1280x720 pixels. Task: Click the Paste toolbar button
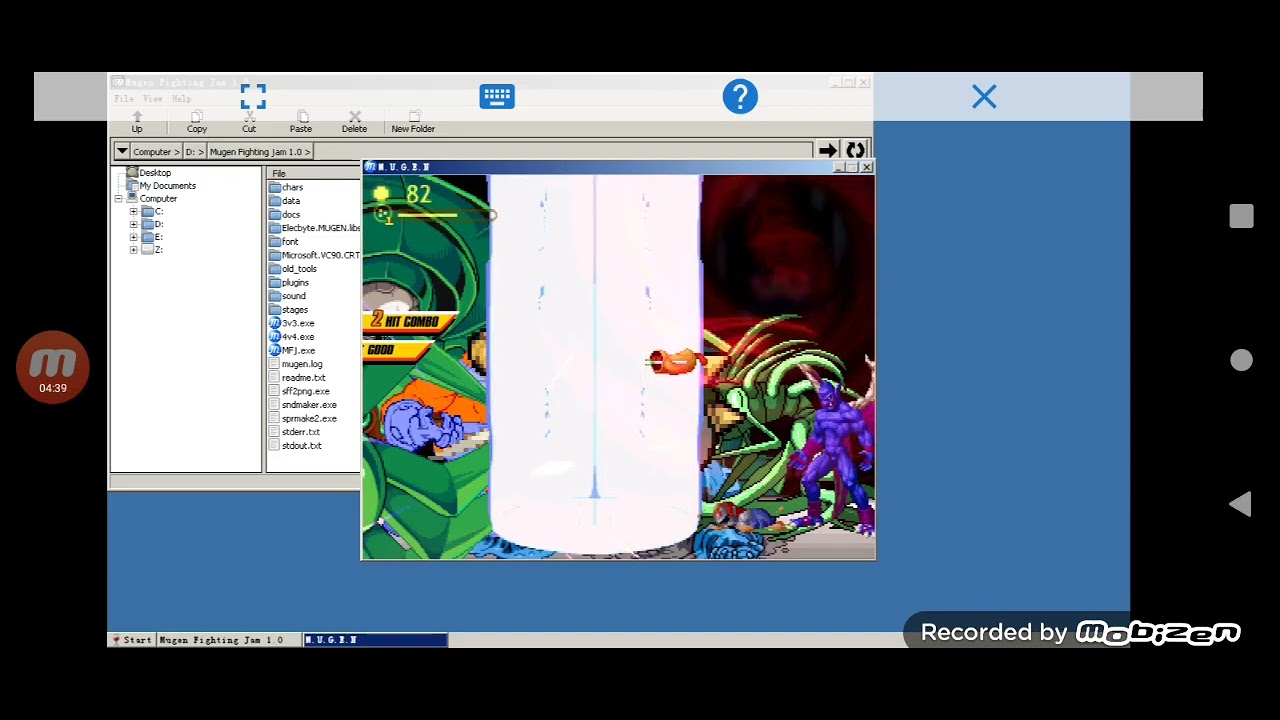pos(301,122)
